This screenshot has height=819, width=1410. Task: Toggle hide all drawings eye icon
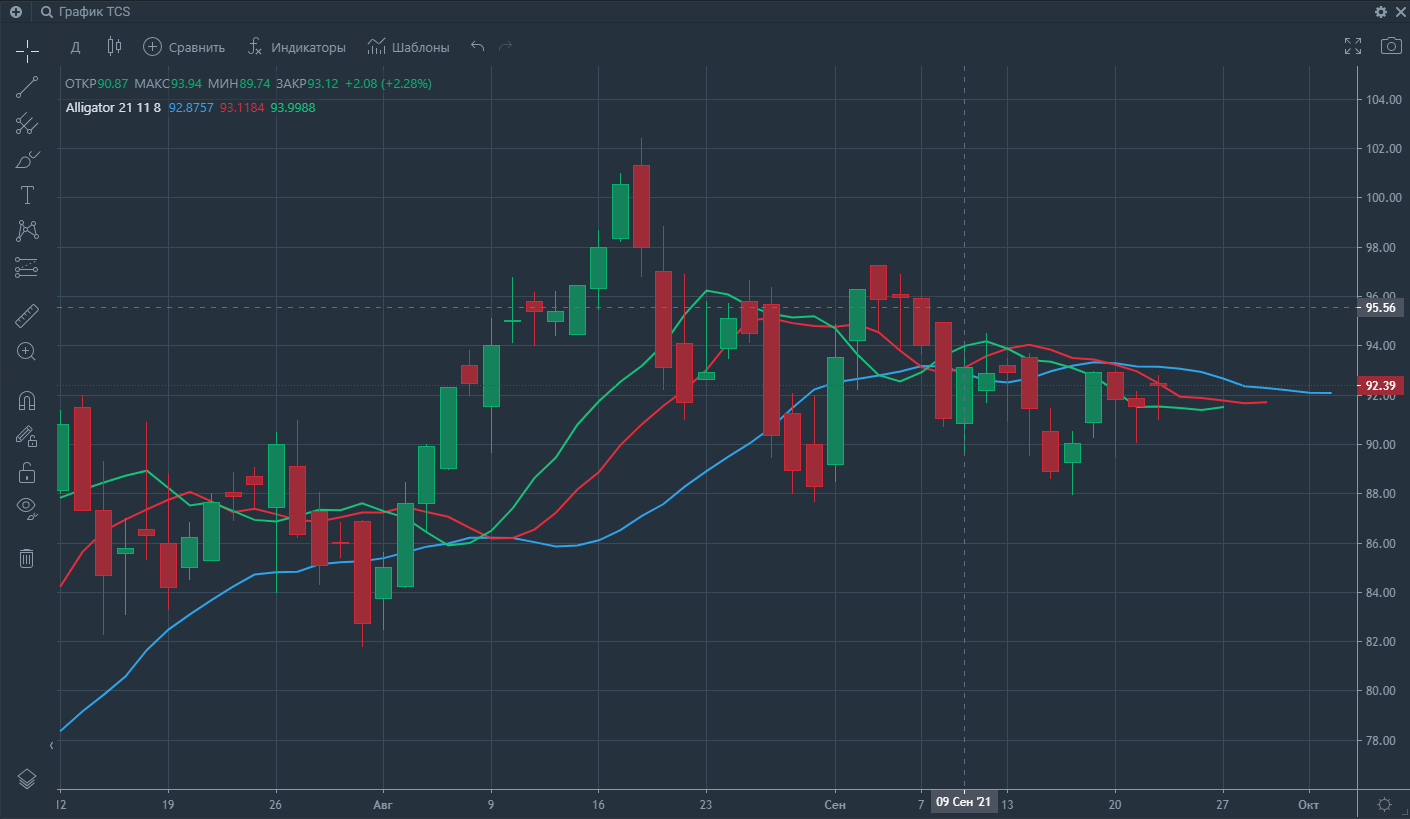tap(27, 508)
